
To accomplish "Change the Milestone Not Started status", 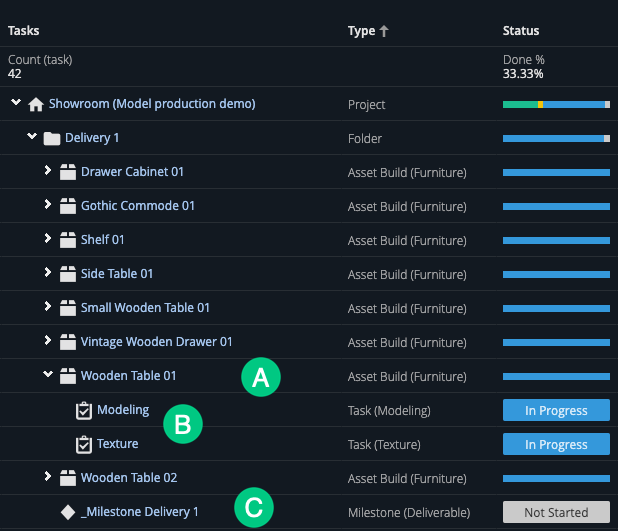I will [x=556, y=512].
